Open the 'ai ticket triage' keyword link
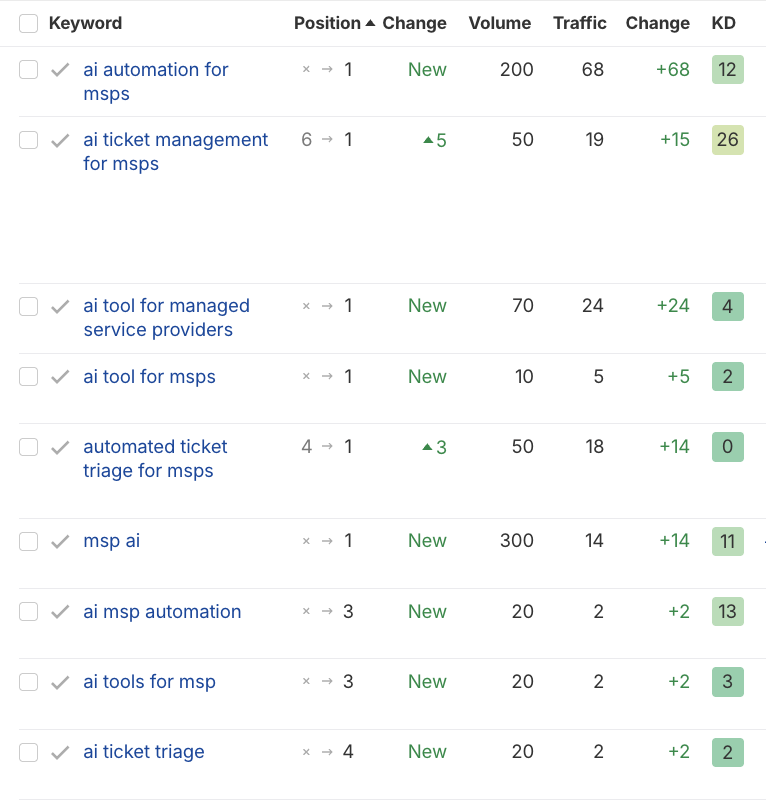This screenshot has height=800, width=766. [x=144, y=752]
